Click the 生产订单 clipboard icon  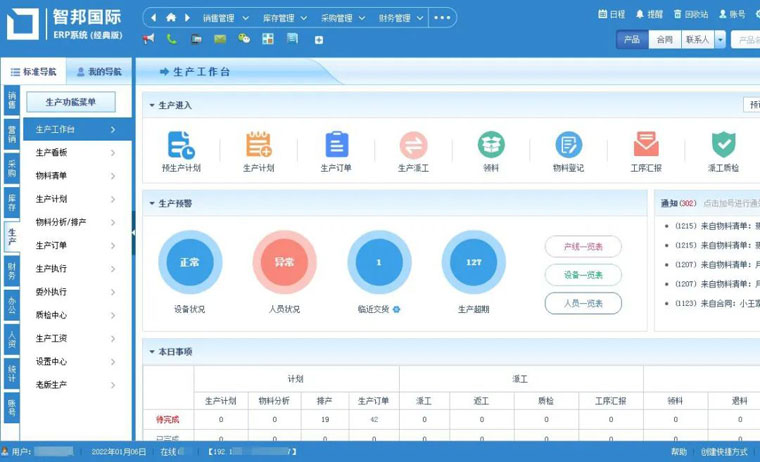[337, 146]
